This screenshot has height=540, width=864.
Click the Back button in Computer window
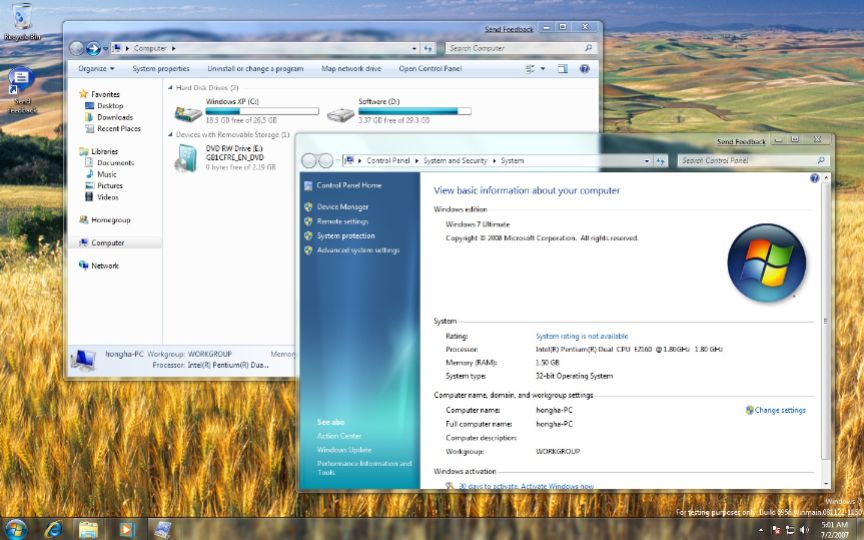pyautogui.click(x=77, y=48)
